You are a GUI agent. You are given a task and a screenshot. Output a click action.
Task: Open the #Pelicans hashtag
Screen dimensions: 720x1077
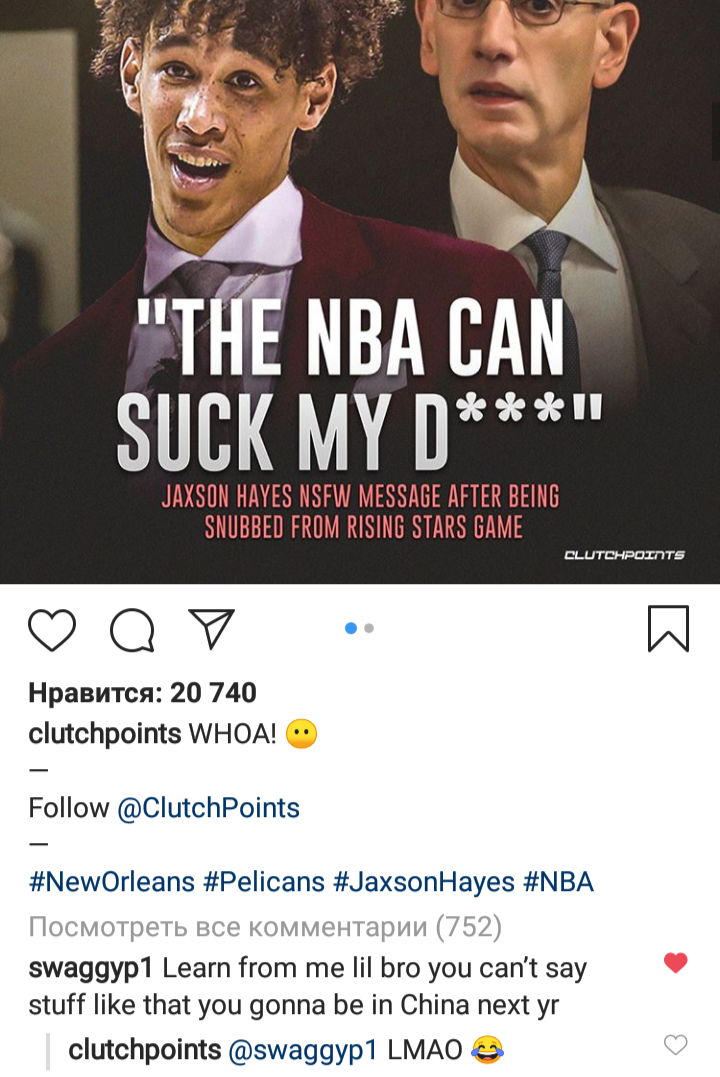coord(264,882)
